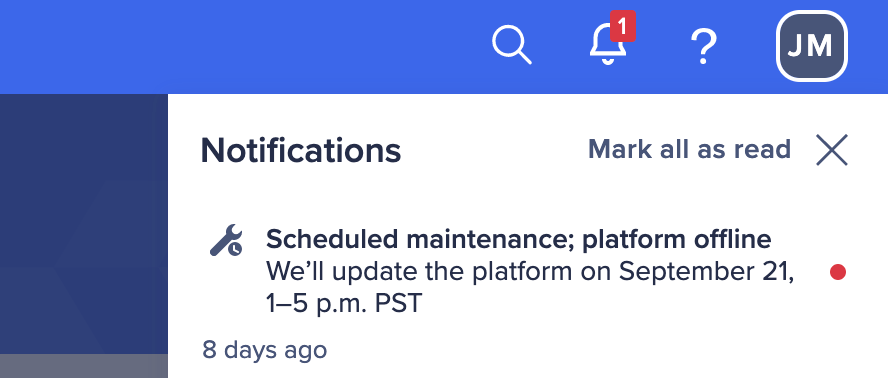Close the Notifications panel with X
The height and width of the screenshot is (378, 888).
(x=831, y=150)
